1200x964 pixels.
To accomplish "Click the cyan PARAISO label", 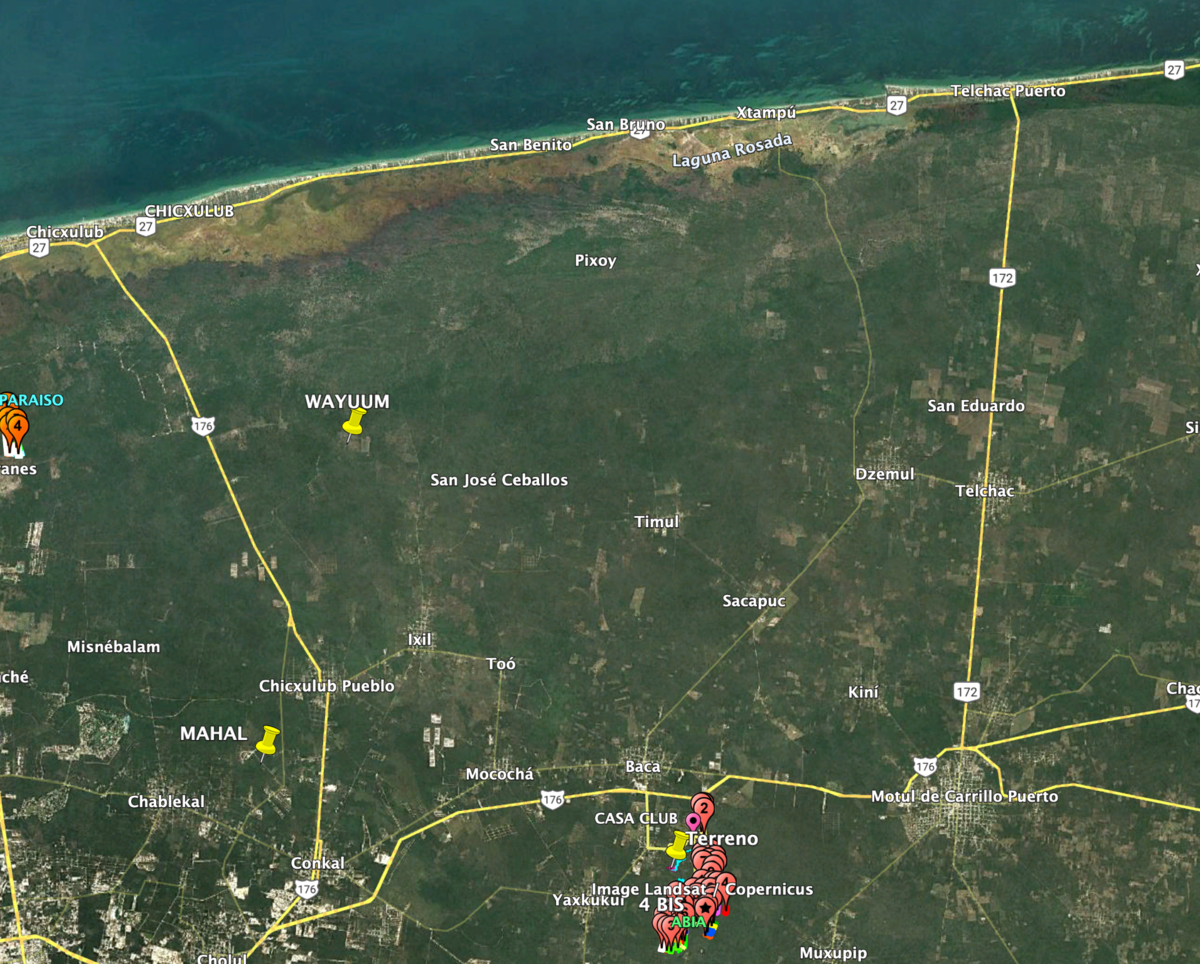I will (31, 400).
